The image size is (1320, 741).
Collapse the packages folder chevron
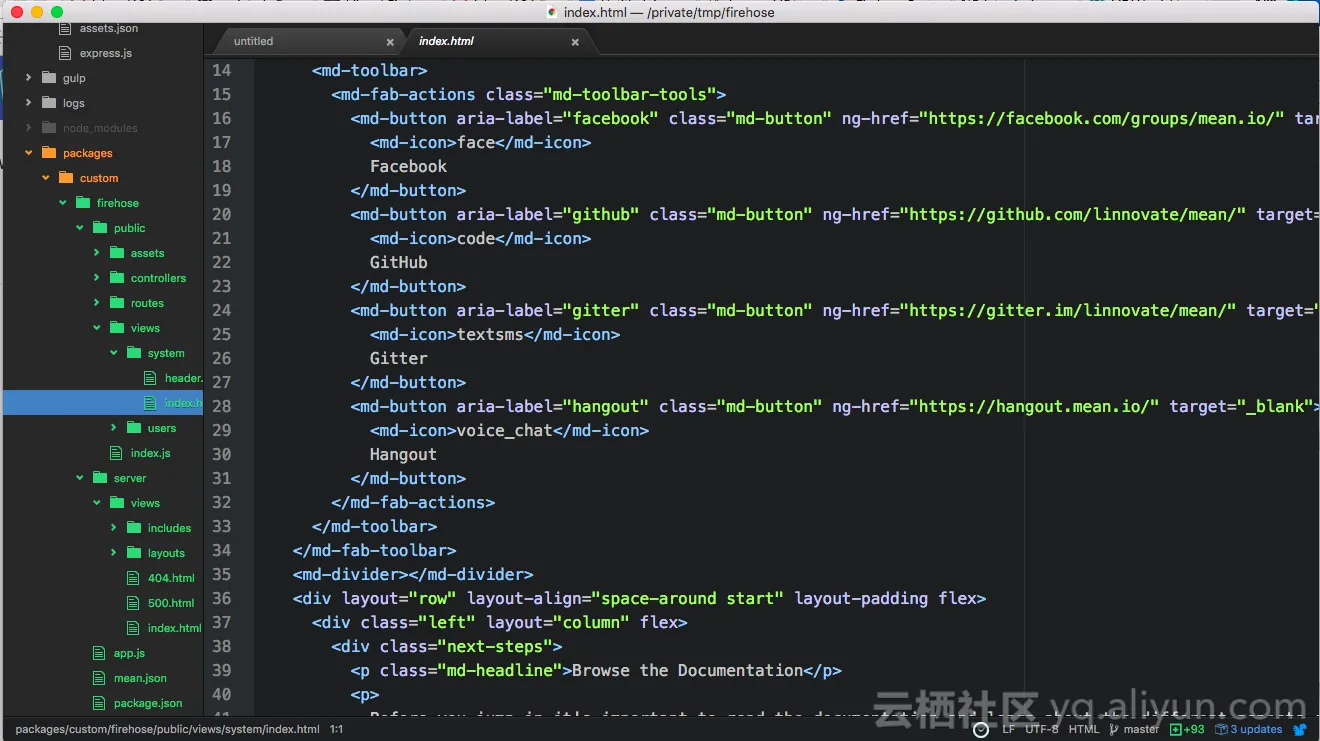29,153
